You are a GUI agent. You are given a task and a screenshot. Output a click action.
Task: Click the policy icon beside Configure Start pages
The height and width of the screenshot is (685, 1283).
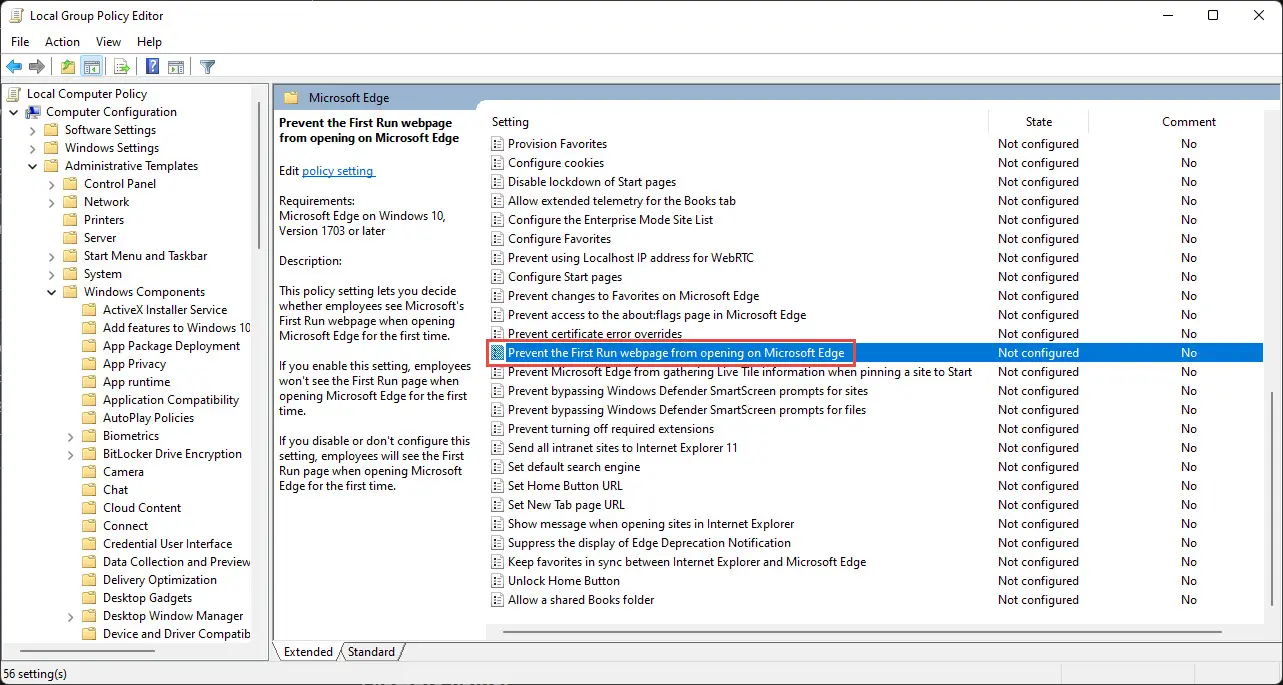(x=497, y=277)
